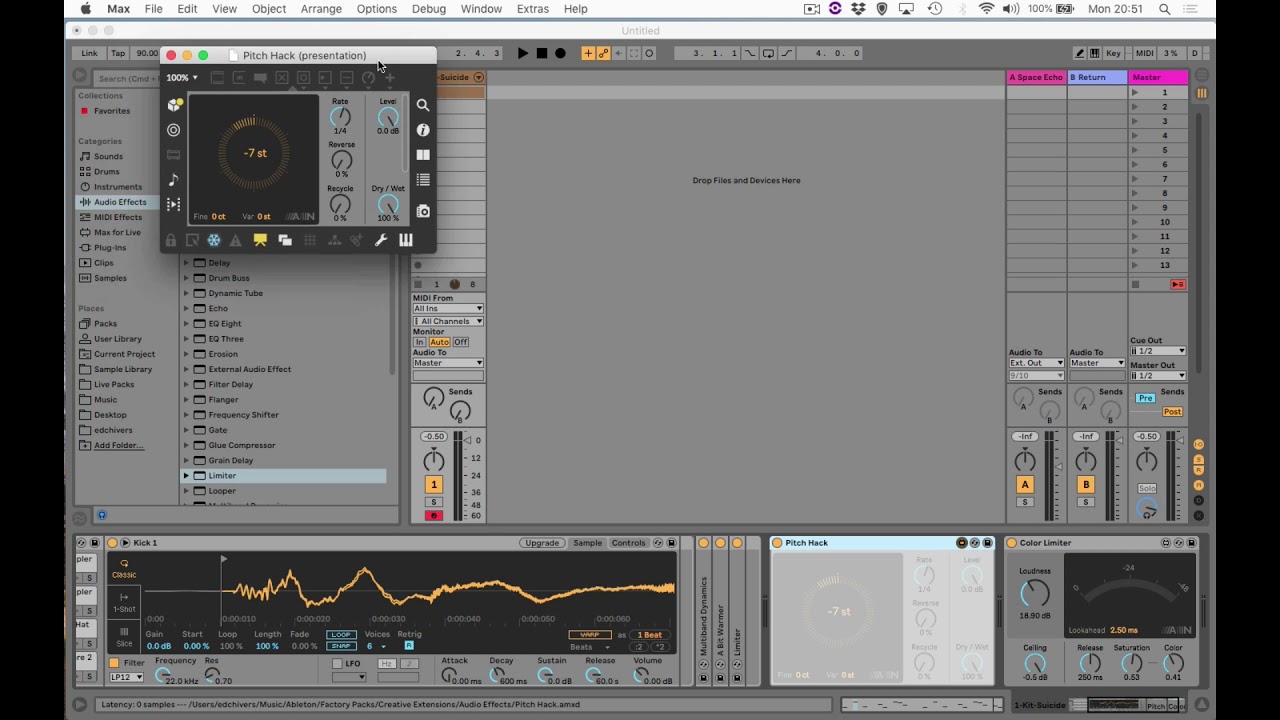Open the LP12 filter type dropdown
This screenshot has height=720, width=1280.
pyautogui.click(x=126, y=677)
